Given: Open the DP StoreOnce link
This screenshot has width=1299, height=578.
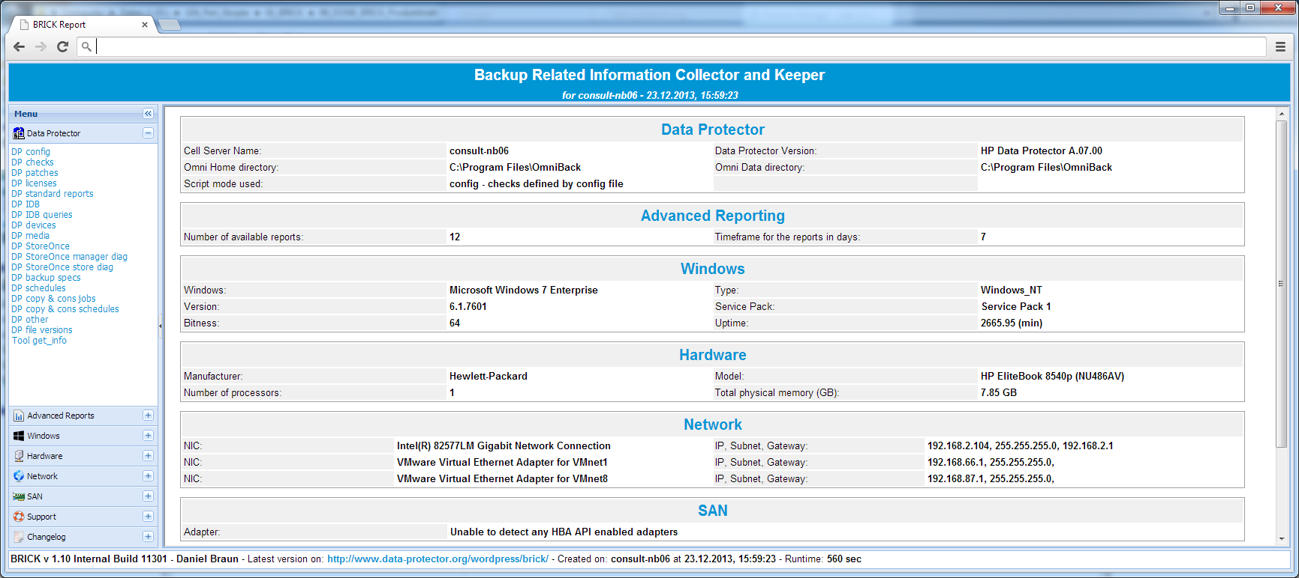Looking at the screenshot, I should point(41,246).
